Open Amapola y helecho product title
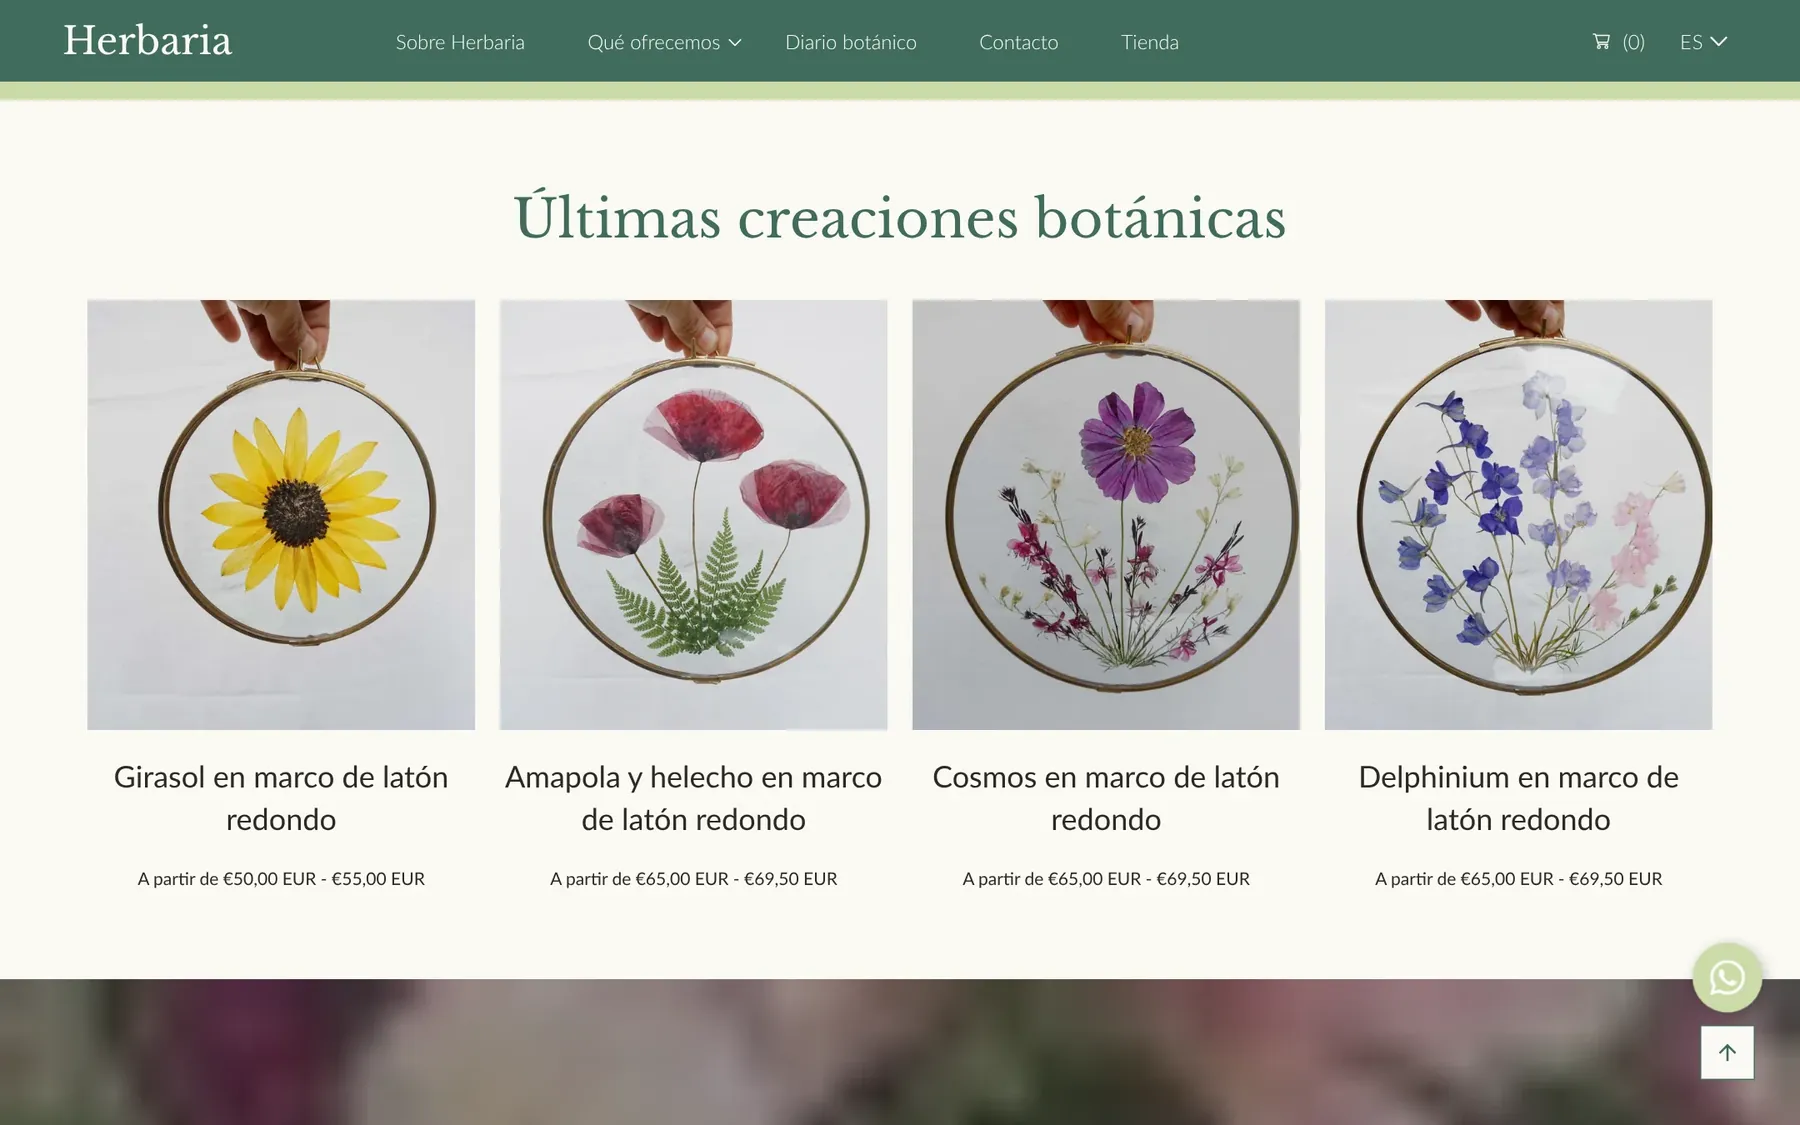Image resolution: width=1800 pixels, height=1125 pixels. (693, 798)
